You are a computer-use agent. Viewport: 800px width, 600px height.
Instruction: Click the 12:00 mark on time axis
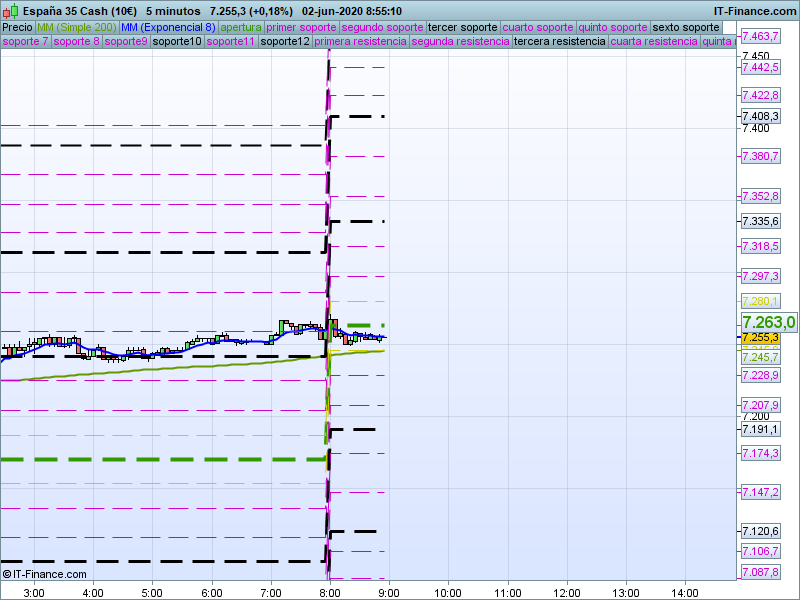[x=567, y=592]
